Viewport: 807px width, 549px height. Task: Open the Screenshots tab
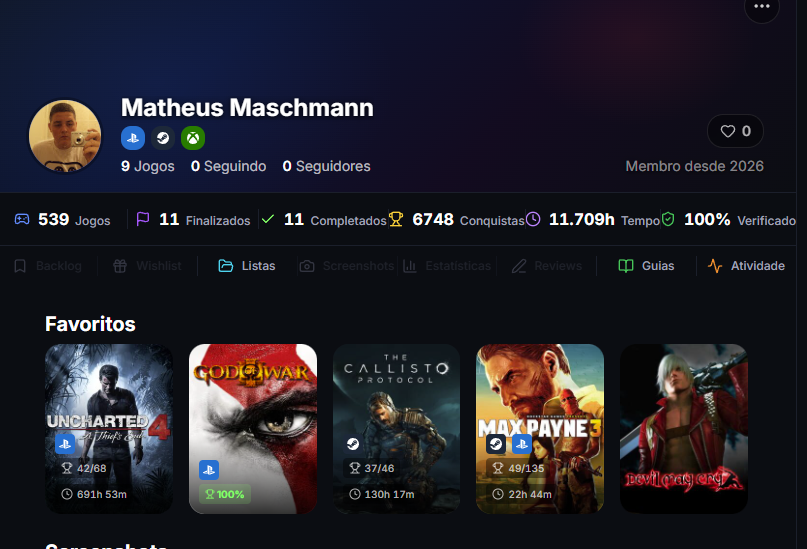pyautogui.click(x=347, y=266)
